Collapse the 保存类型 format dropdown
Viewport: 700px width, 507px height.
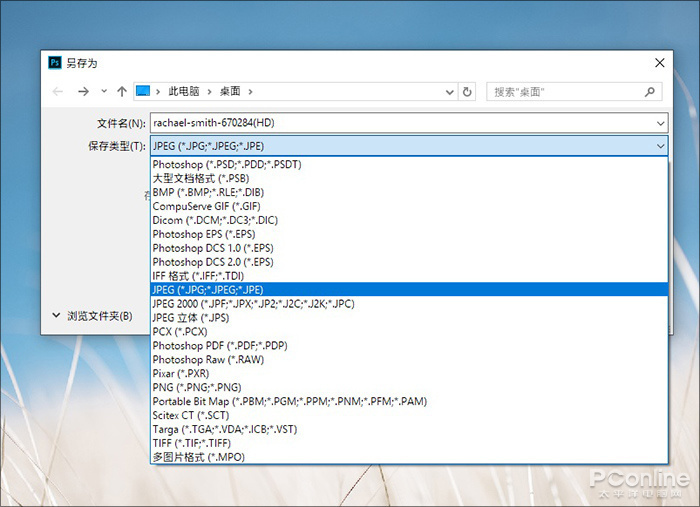tap(660, 146)
